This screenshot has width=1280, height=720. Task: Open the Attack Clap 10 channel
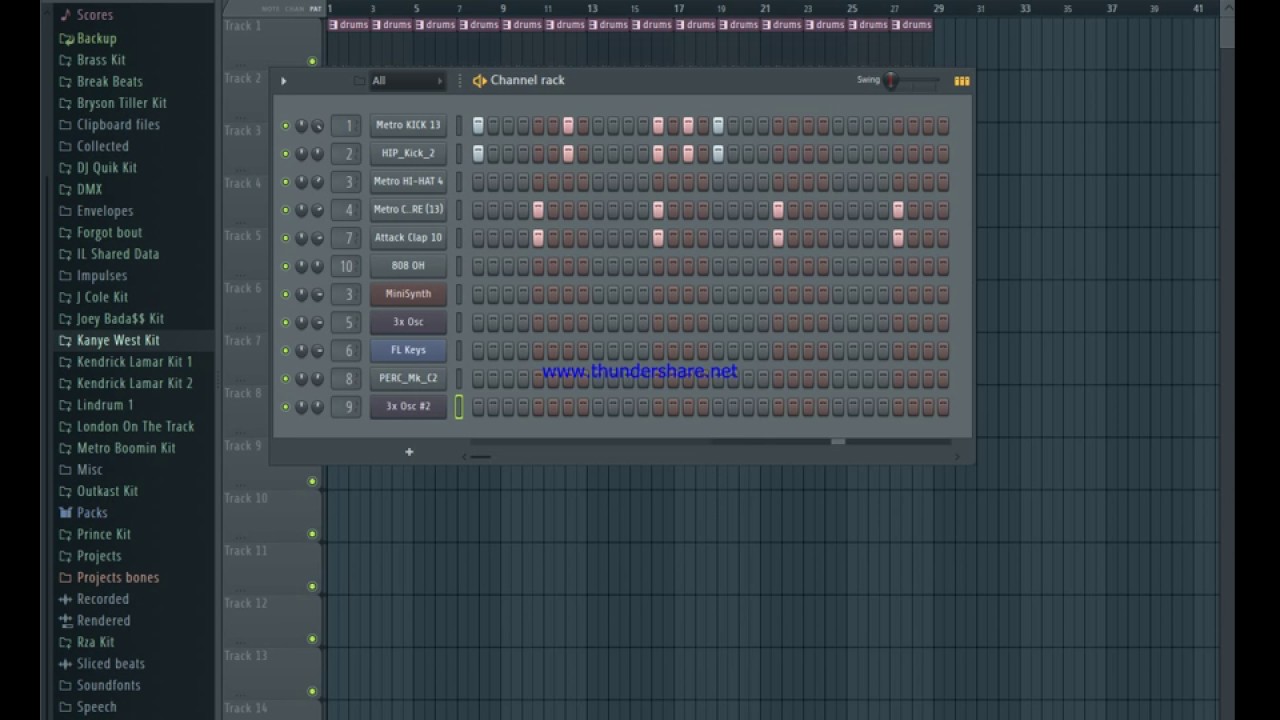coord(408,238)
